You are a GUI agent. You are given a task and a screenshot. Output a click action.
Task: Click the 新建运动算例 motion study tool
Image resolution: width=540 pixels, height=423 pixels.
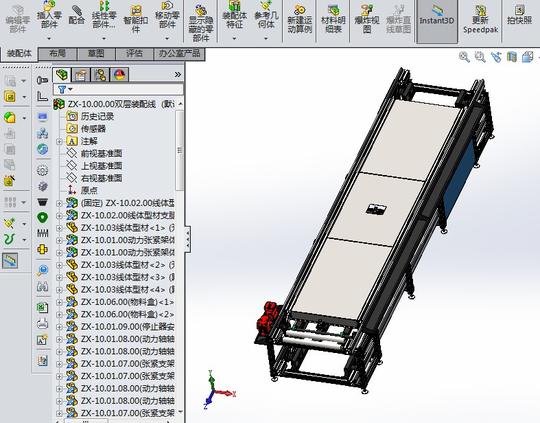(x=300, y=20)
